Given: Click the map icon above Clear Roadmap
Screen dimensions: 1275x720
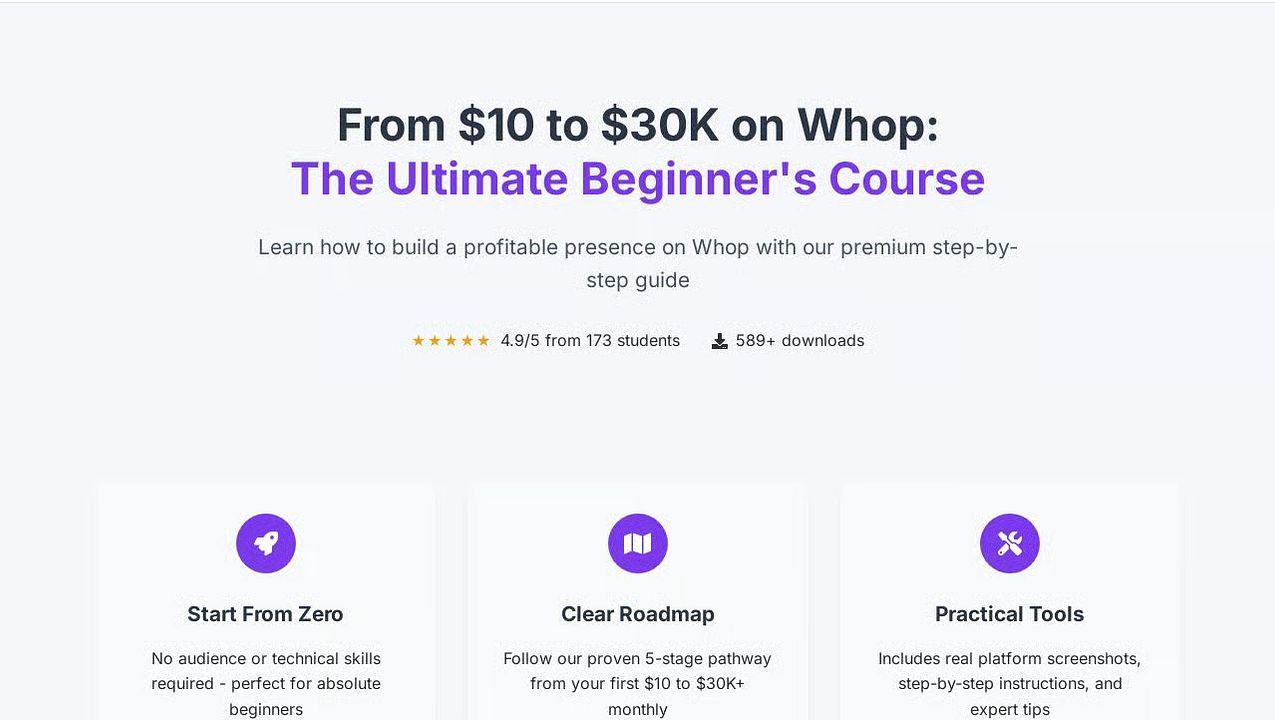Looking at the screenshot, I should point(638,543).
